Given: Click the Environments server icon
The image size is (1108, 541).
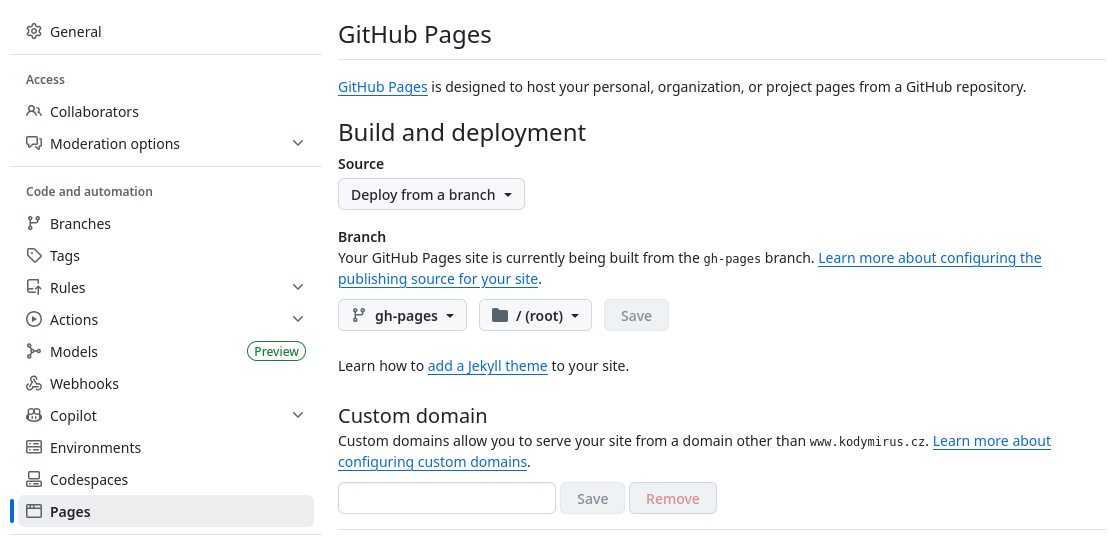Looking at the screenshot, I should [x=34, y=447].
